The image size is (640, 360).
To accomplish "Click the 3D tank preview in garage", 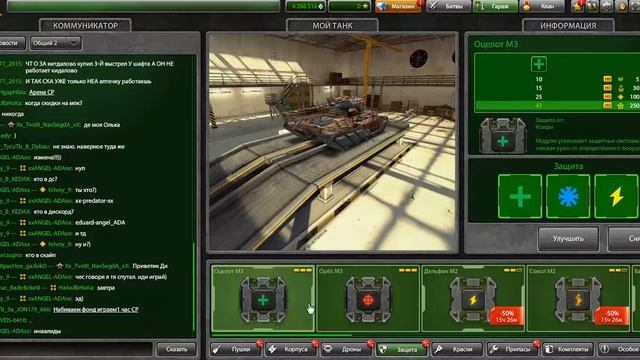I will pos(333,142).
